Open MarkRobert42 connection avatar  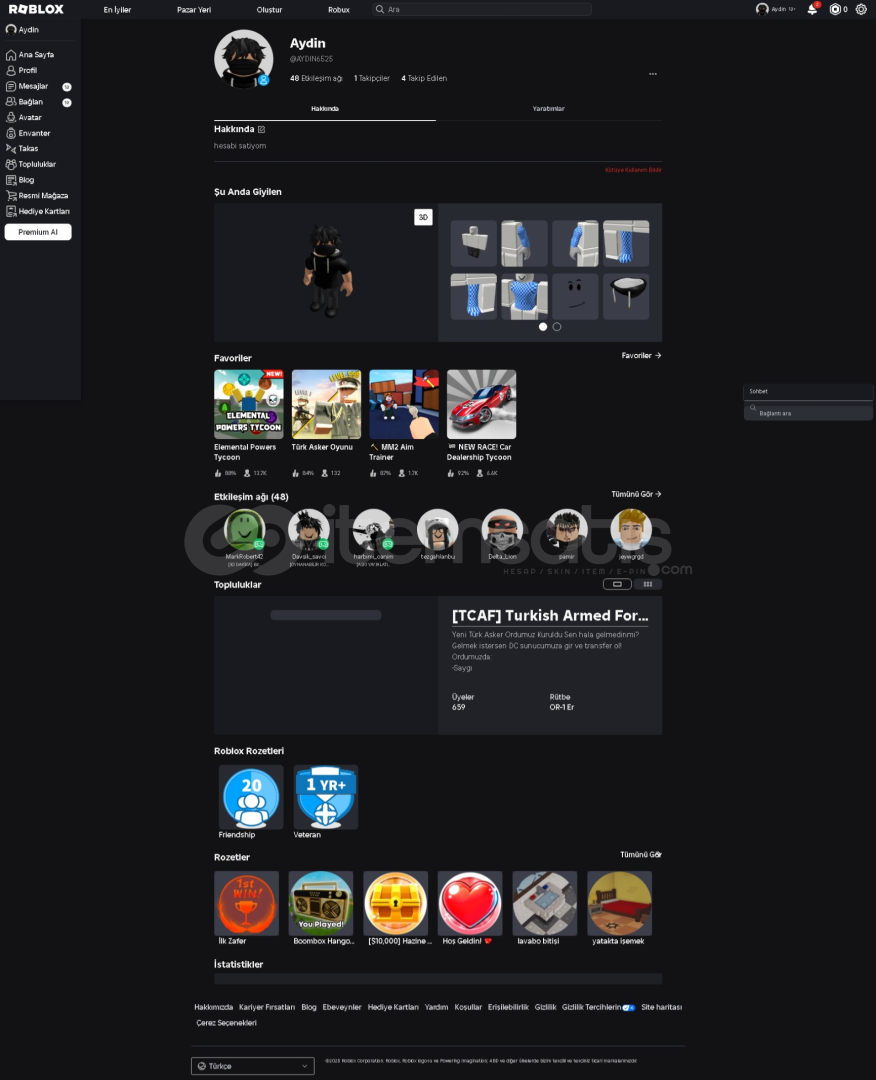[244, 530]
